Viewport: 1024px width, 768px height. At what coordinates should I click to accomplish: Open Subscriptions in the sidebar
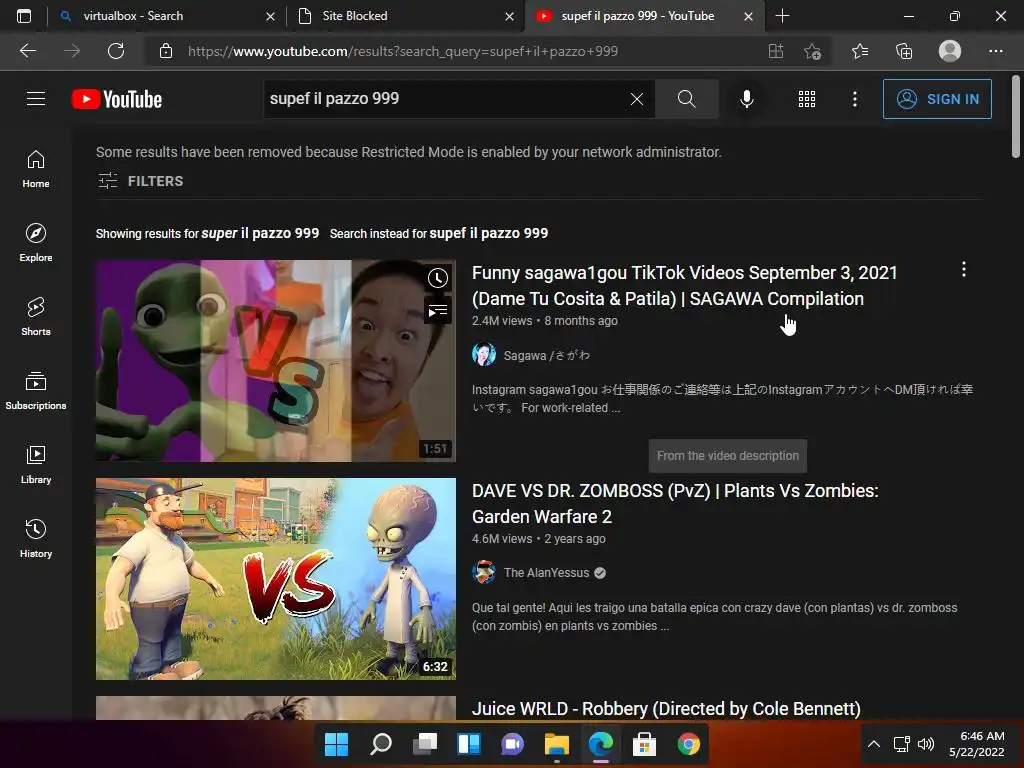pyautogui.click(x=36, y=391)
